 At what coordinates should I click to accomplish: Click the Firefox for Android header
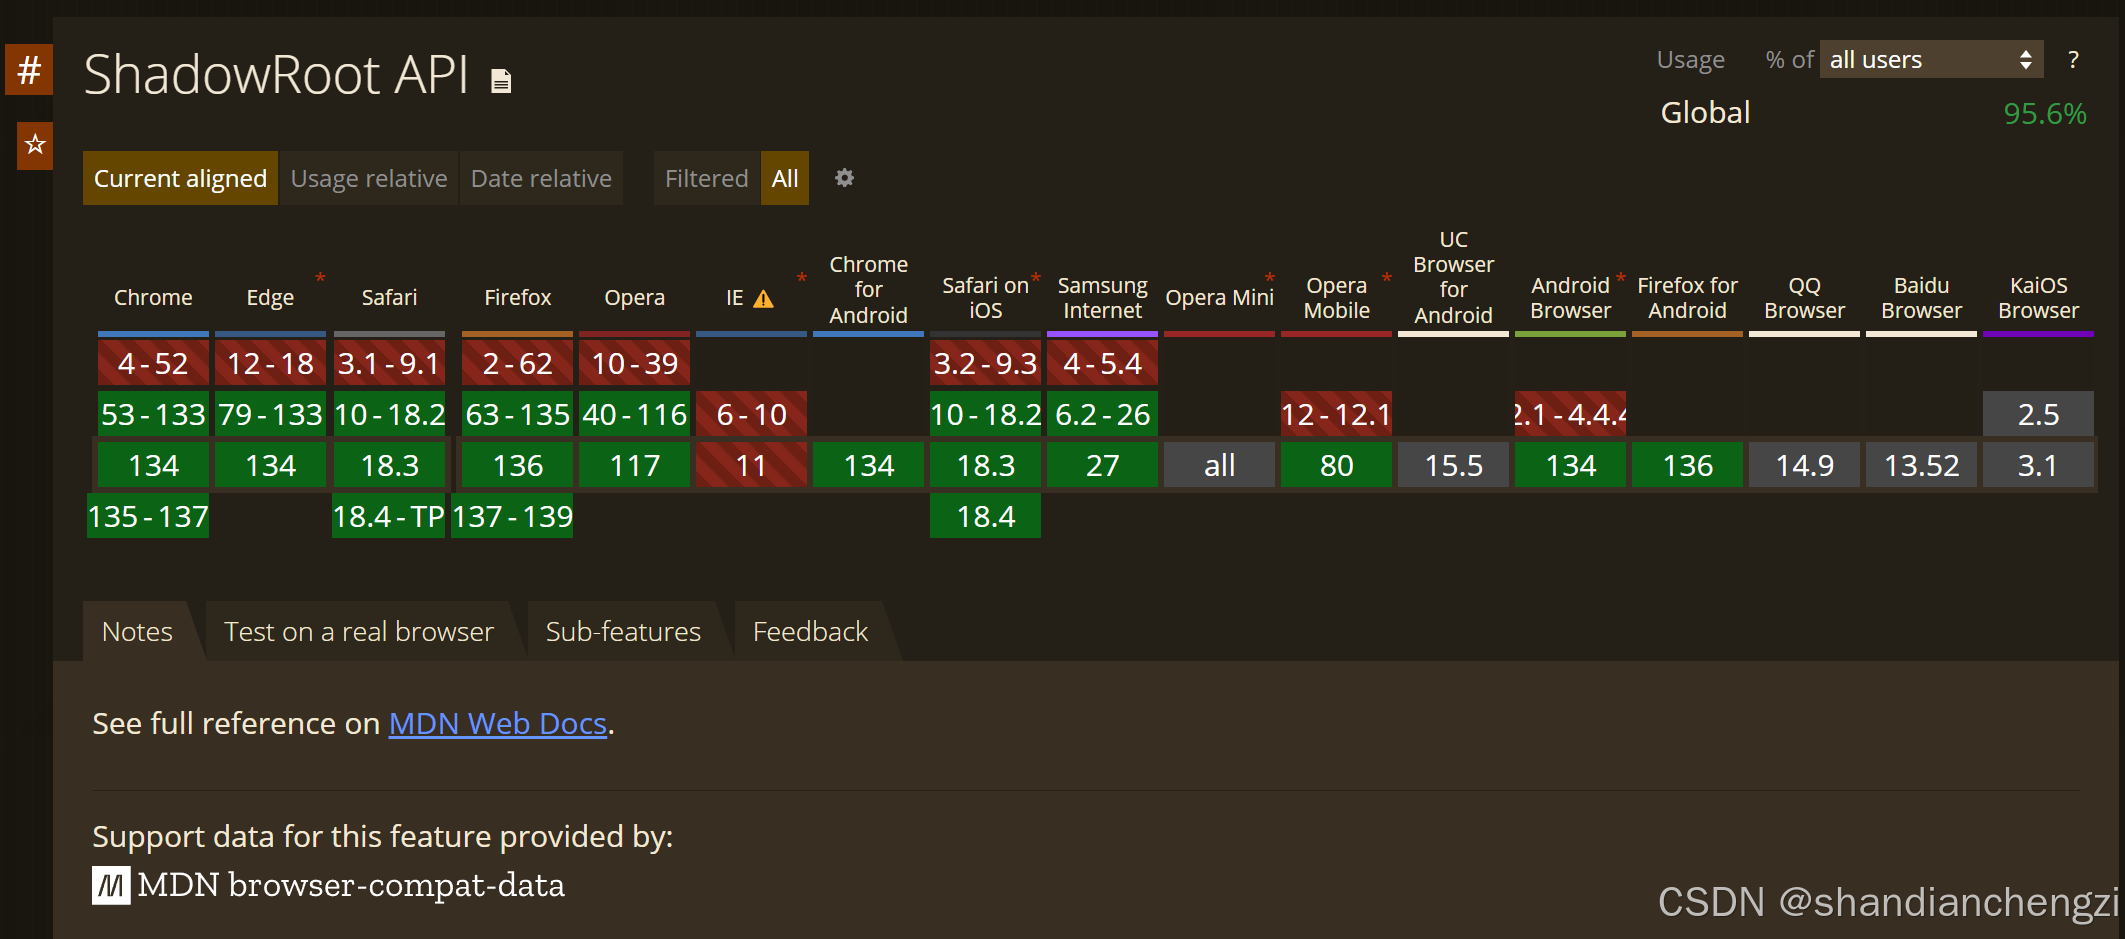coord(1687,297)
